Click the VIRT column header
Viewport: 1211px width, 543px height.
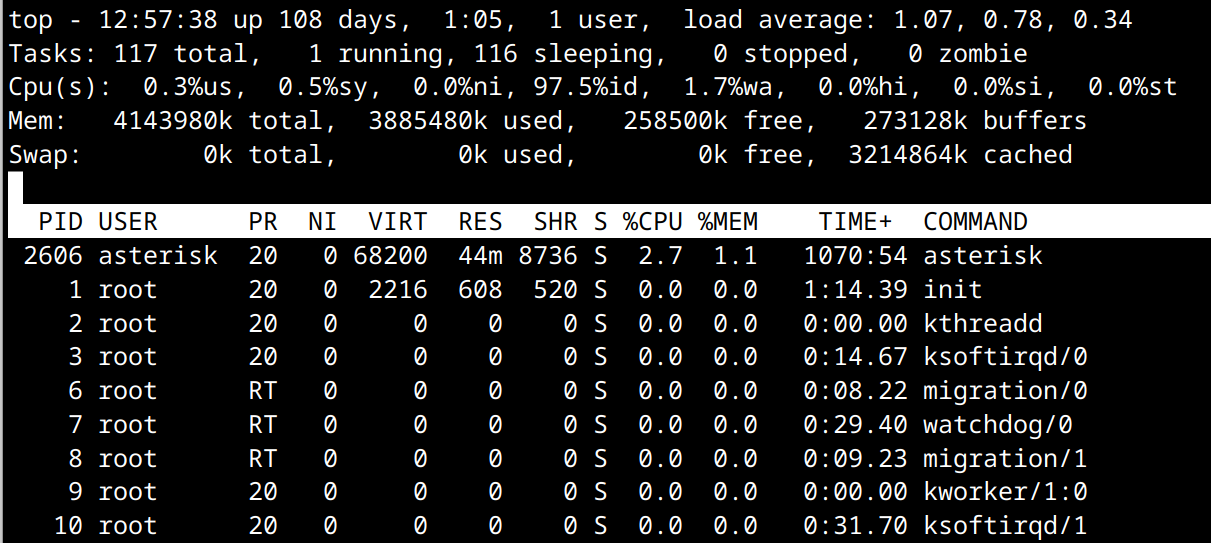(397, 222)
